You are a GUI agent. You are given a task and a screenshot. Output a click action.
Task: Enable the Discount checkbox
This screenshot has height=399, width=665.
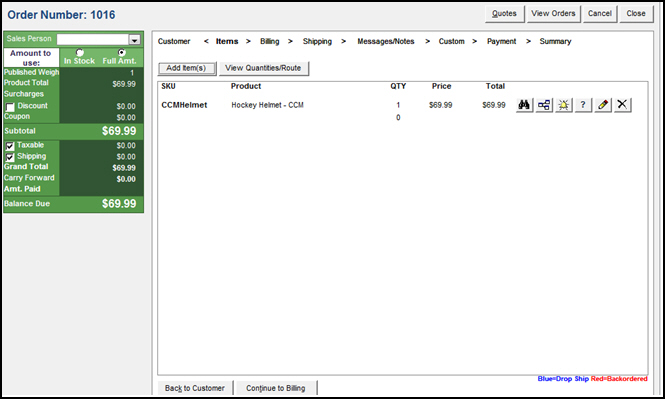pyautogui.click(x=10, y=107)
